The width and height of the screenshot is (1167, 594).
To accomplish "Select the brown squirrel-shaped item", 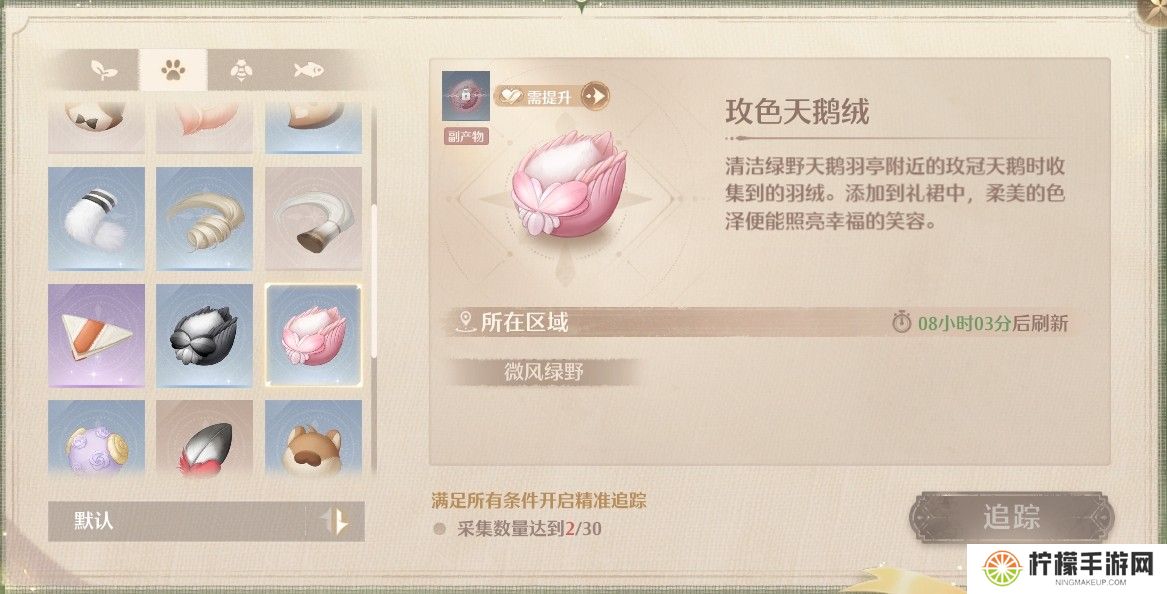I will (313, 438).
